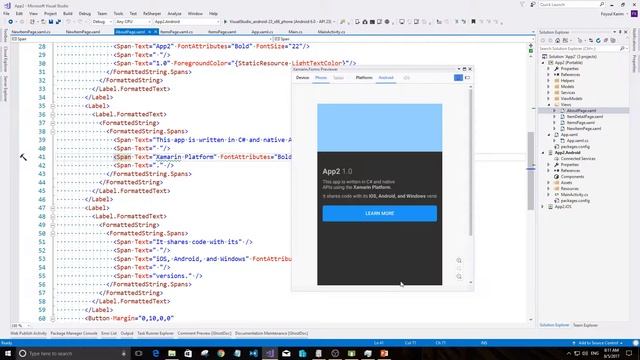640x360 pixels.
Task: Open the Any CPU platform dropdown
Action: 133,22
